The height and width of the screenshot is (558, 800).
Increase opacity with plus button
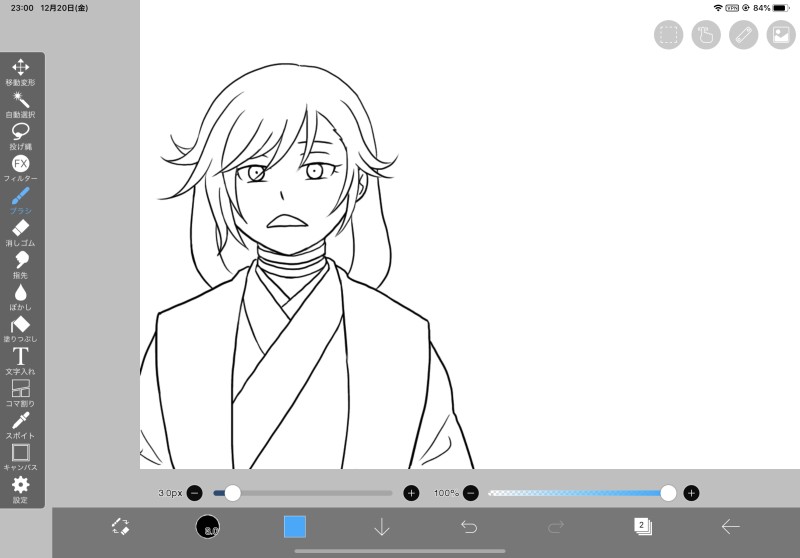691,493
